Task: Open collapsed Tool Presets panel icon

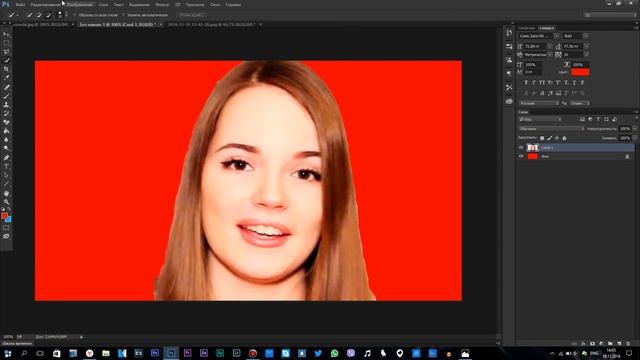Action: [x=509, y=87]
